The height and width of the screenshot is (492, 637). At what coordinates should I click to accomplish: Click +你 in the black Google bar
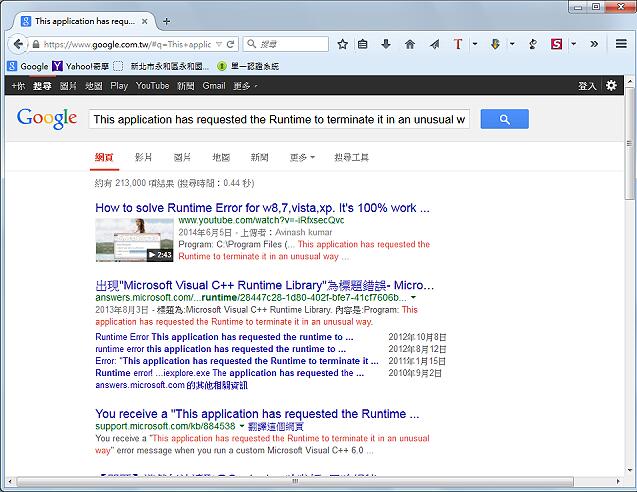[x=18, y=86]
